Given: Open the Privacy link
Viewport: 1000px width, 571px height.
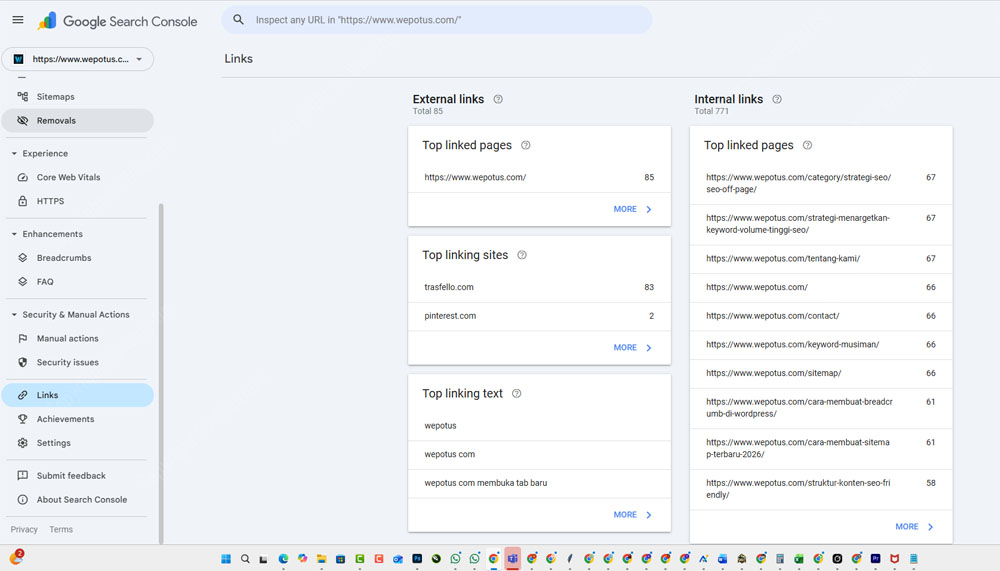Looking at the screenshot, I should pyautogui.click(x=24, y=530).
